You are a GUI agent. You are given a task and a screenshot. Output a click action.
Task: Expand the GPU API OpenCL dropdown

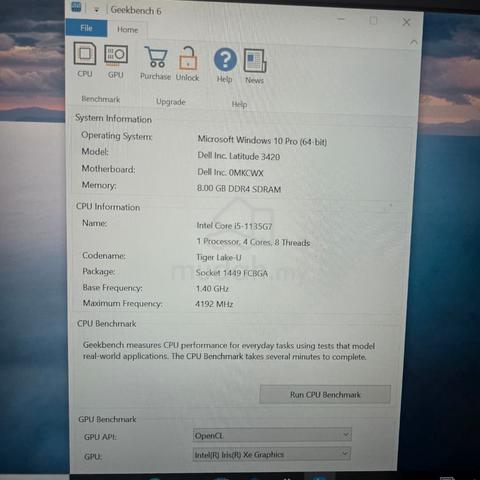[x=272, y=435]
